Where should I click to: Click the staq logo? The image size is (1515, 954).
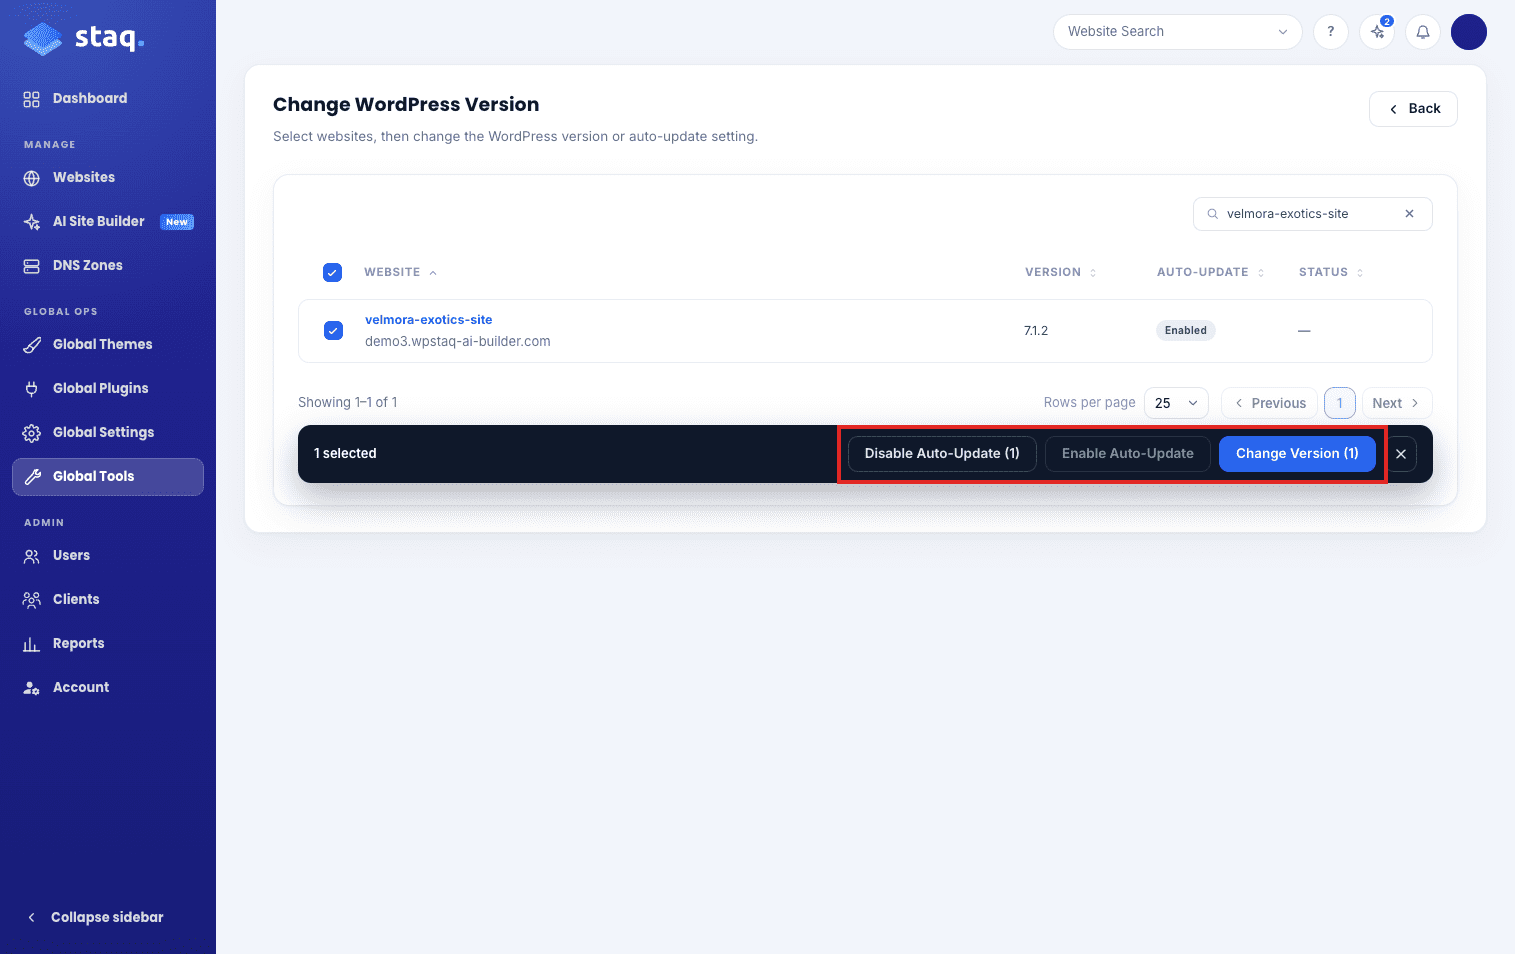[x=84, y=38]
